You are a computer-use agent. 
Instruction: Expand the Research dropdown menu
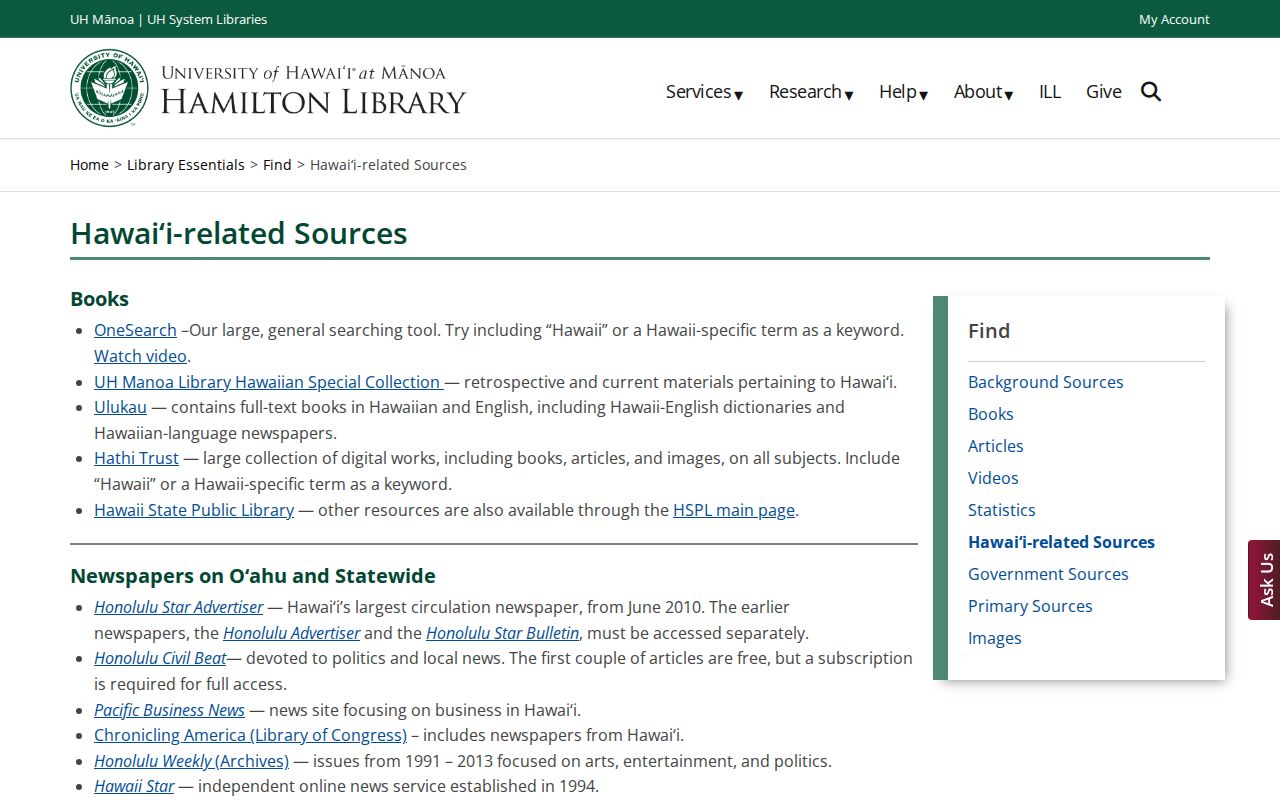811,92
